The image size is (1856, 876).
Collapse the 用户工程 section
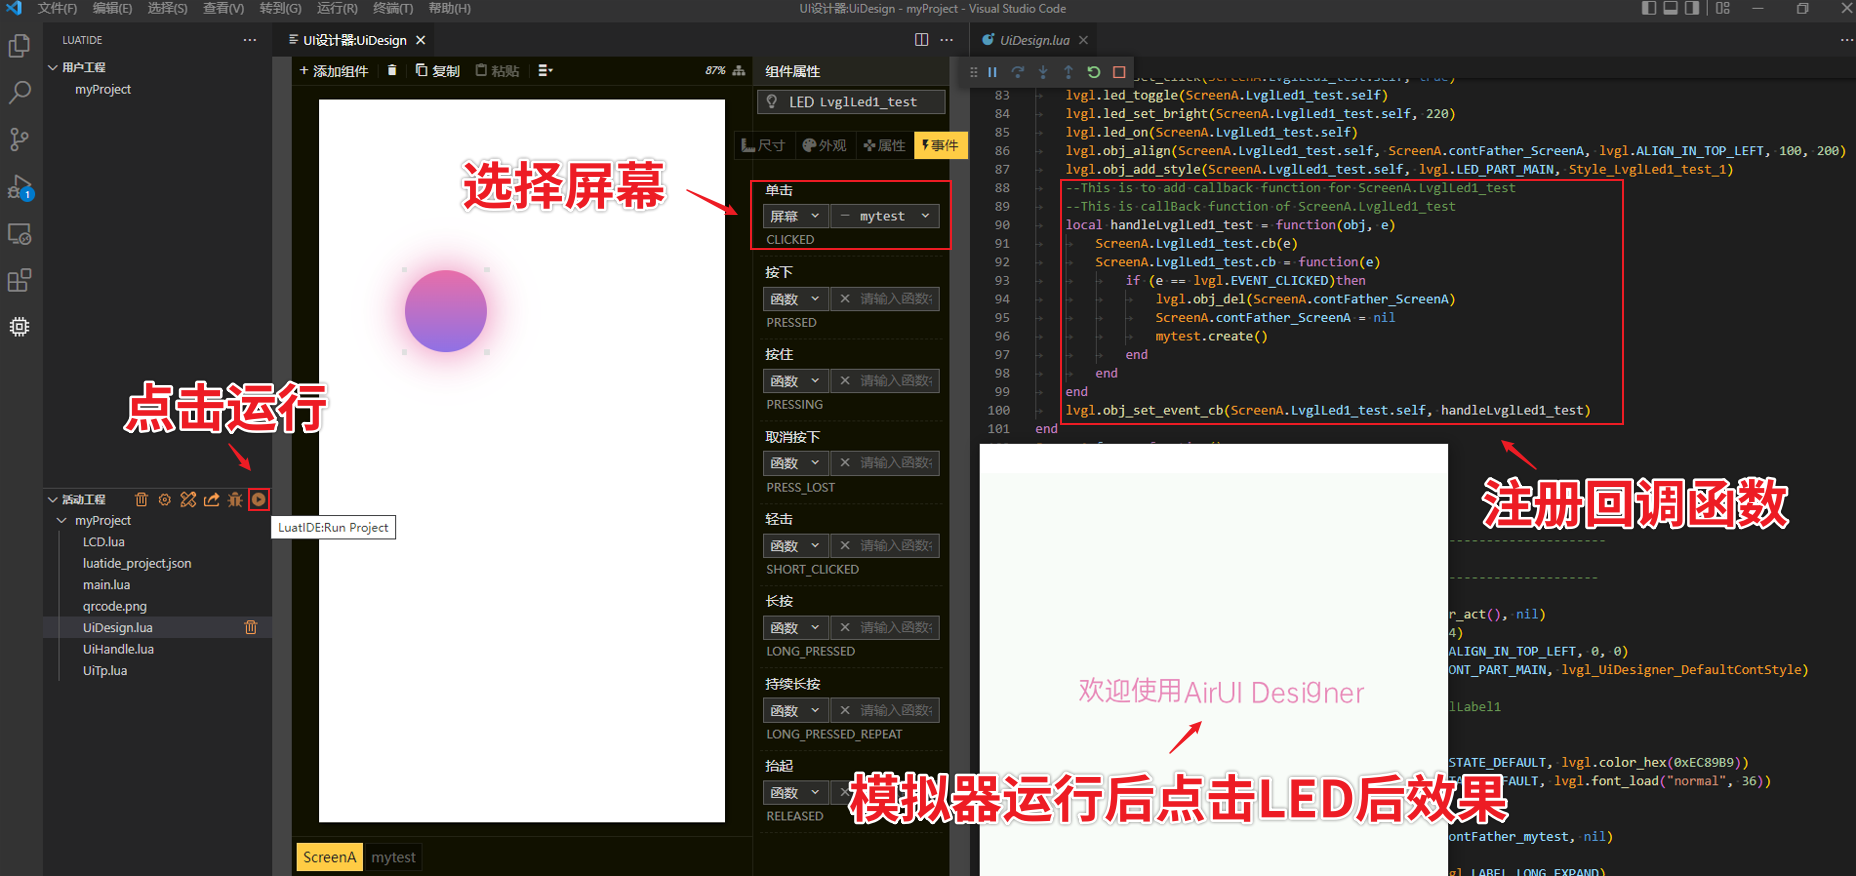click(52, 67)
